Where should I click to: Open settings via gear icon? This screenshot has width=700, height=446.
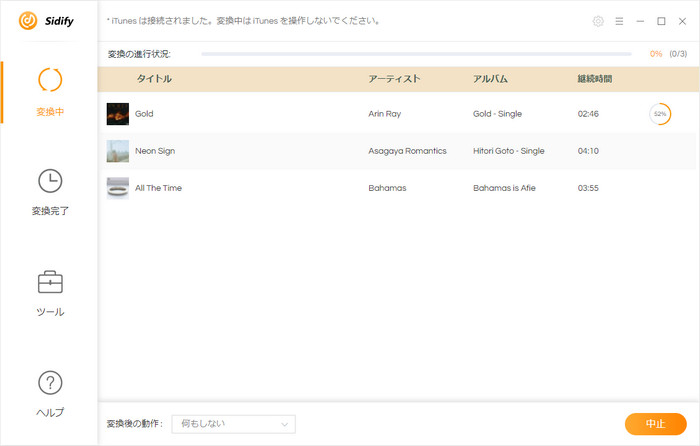(x=598, y=21)
